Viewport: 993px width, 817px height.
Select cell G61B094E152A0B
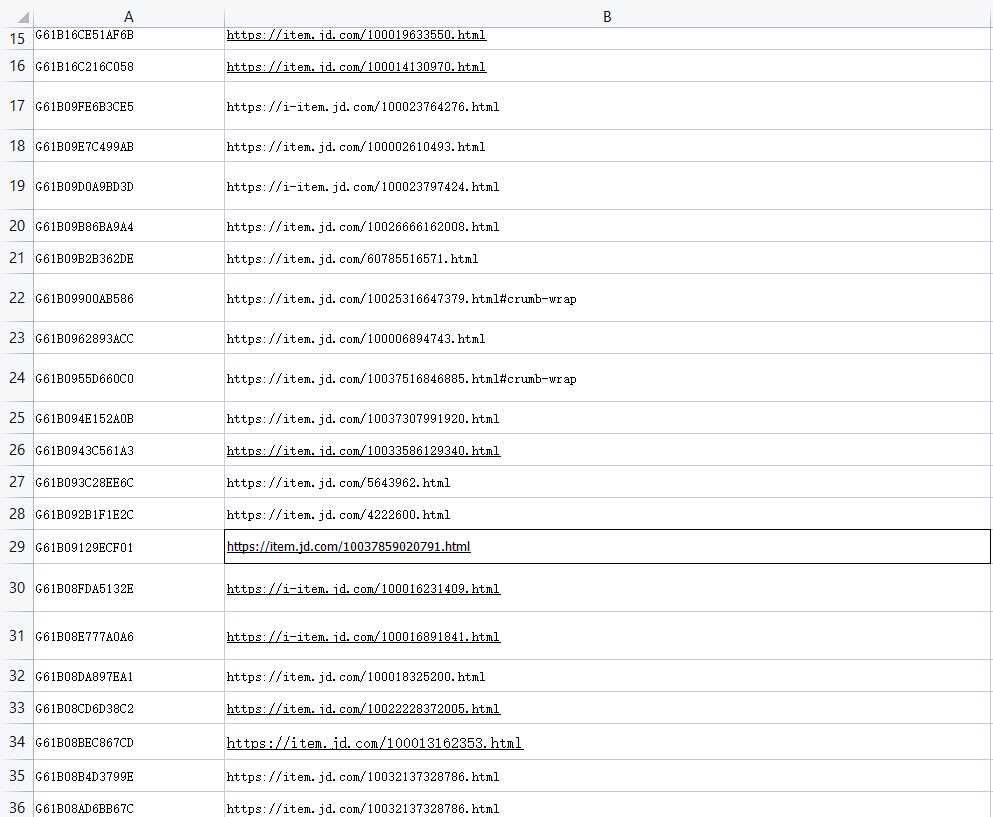point(129,418)
